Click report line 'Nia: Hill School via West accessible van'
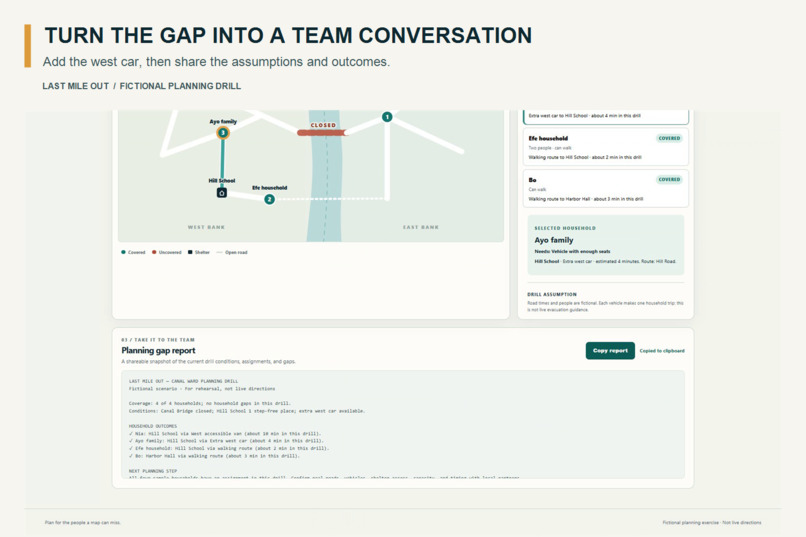 click(225, 434)
